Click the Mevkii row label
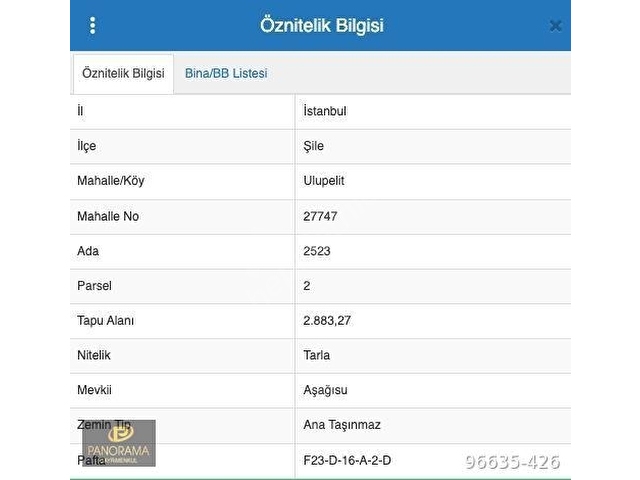Screen dimensions: 640x480 (94, 390)
